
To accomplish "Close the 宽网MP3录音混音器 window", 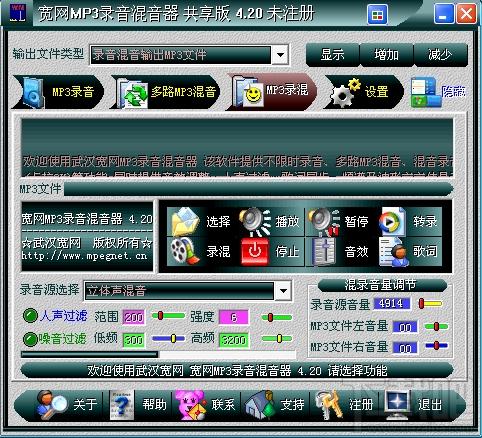I will pyautogui.click(x=466, y=14).
